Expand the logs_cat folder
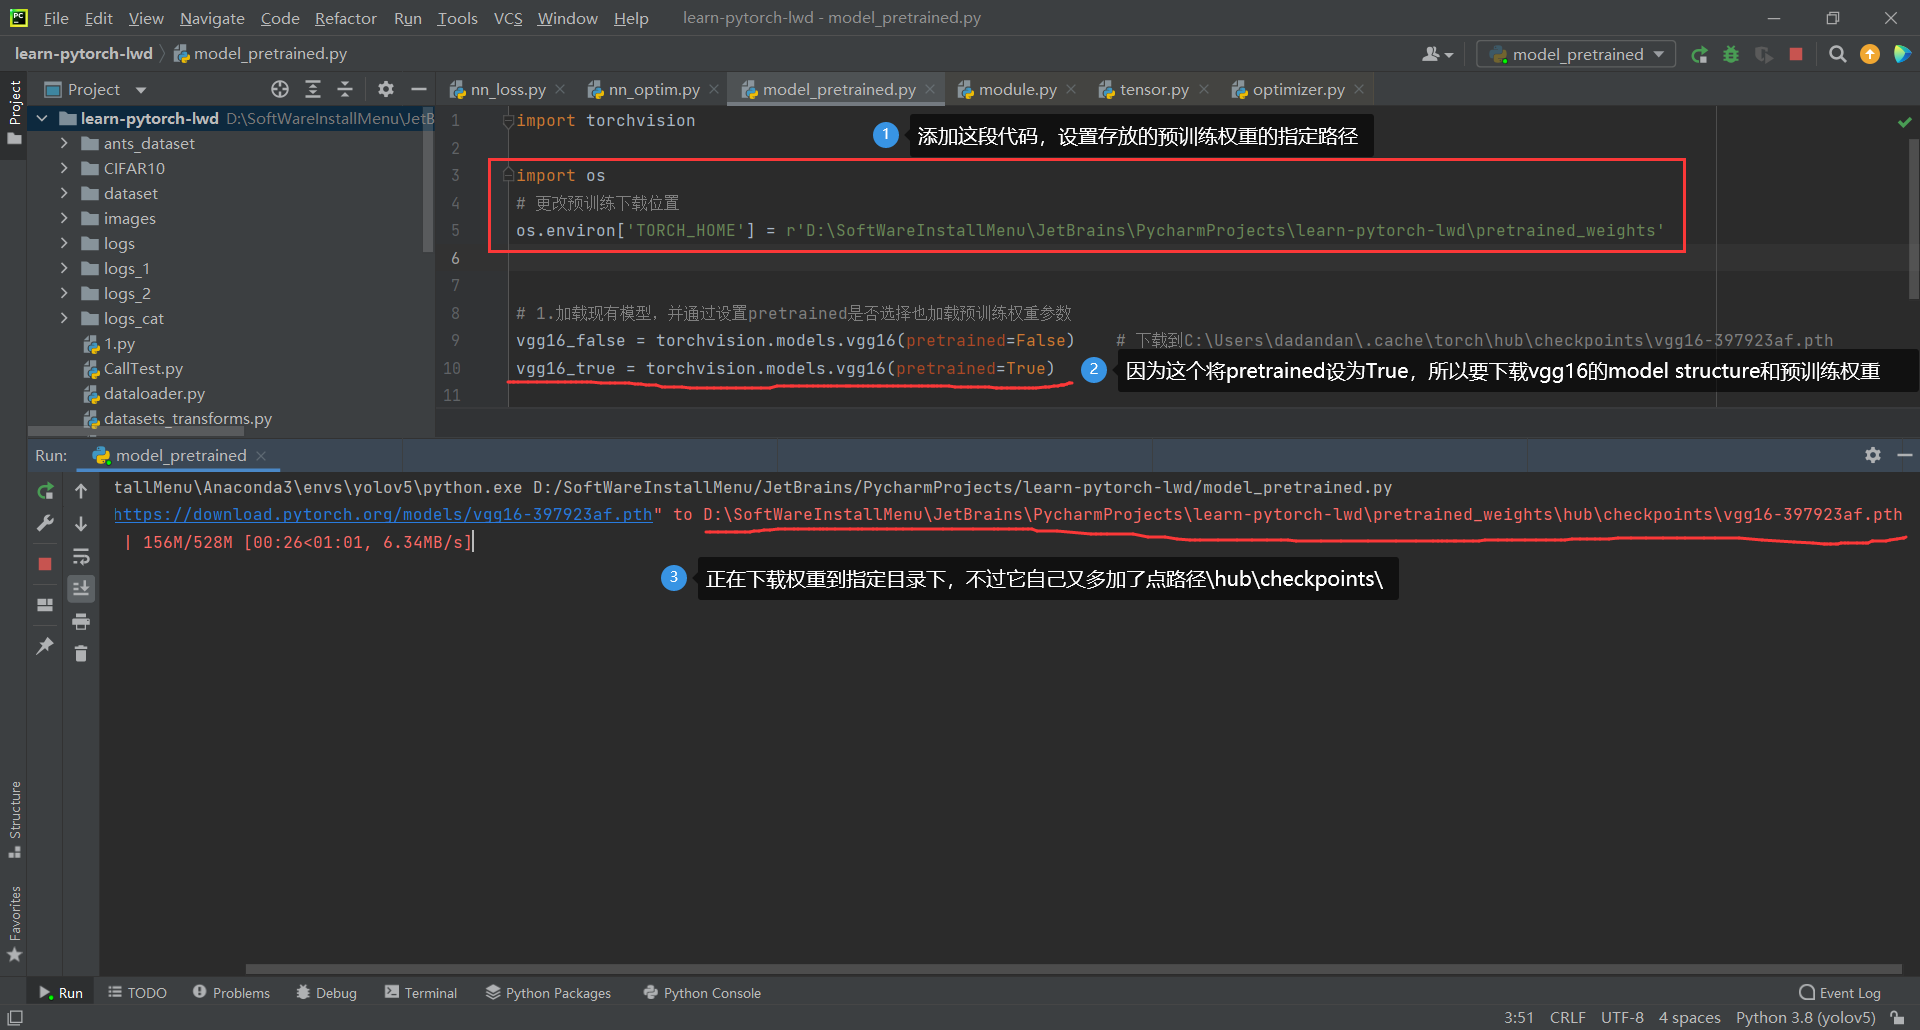 point(64,318)
